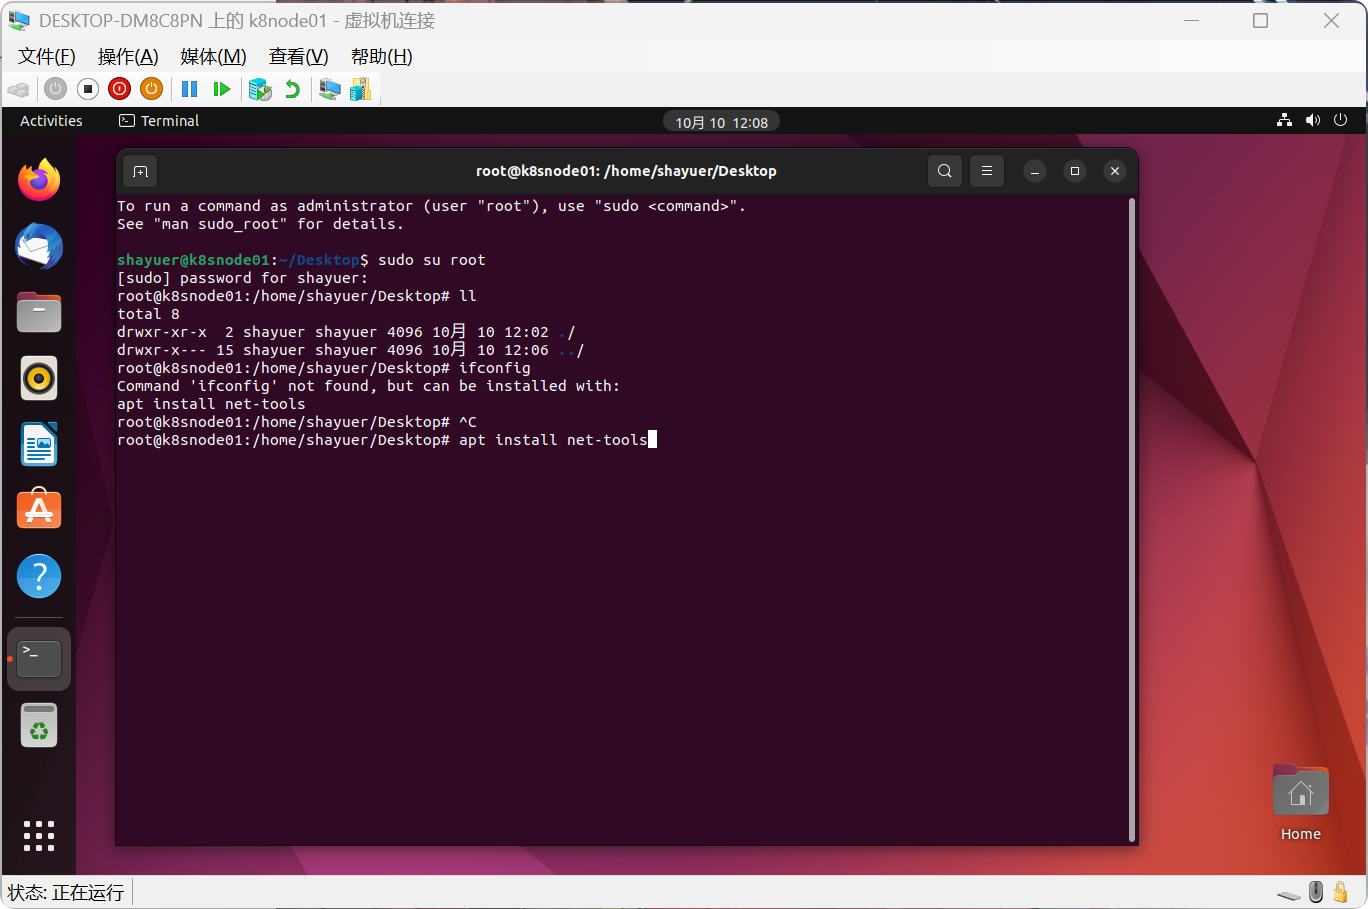The height and width of the screenshot is (909, 1368).
Task: Click the keyboard icon in status bar
Action: point(1289,894)
